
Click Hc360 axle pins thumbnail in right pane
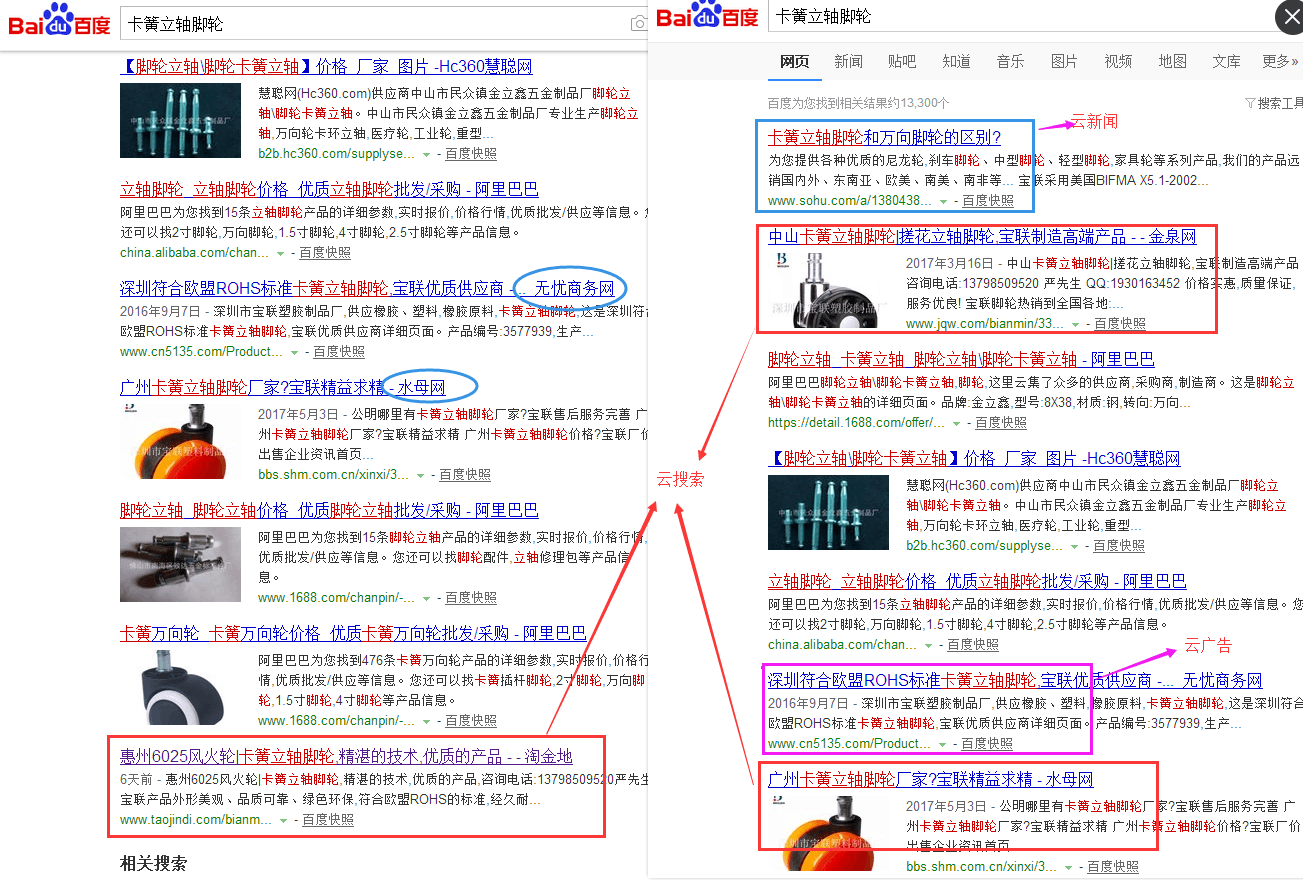coord(829,512)
